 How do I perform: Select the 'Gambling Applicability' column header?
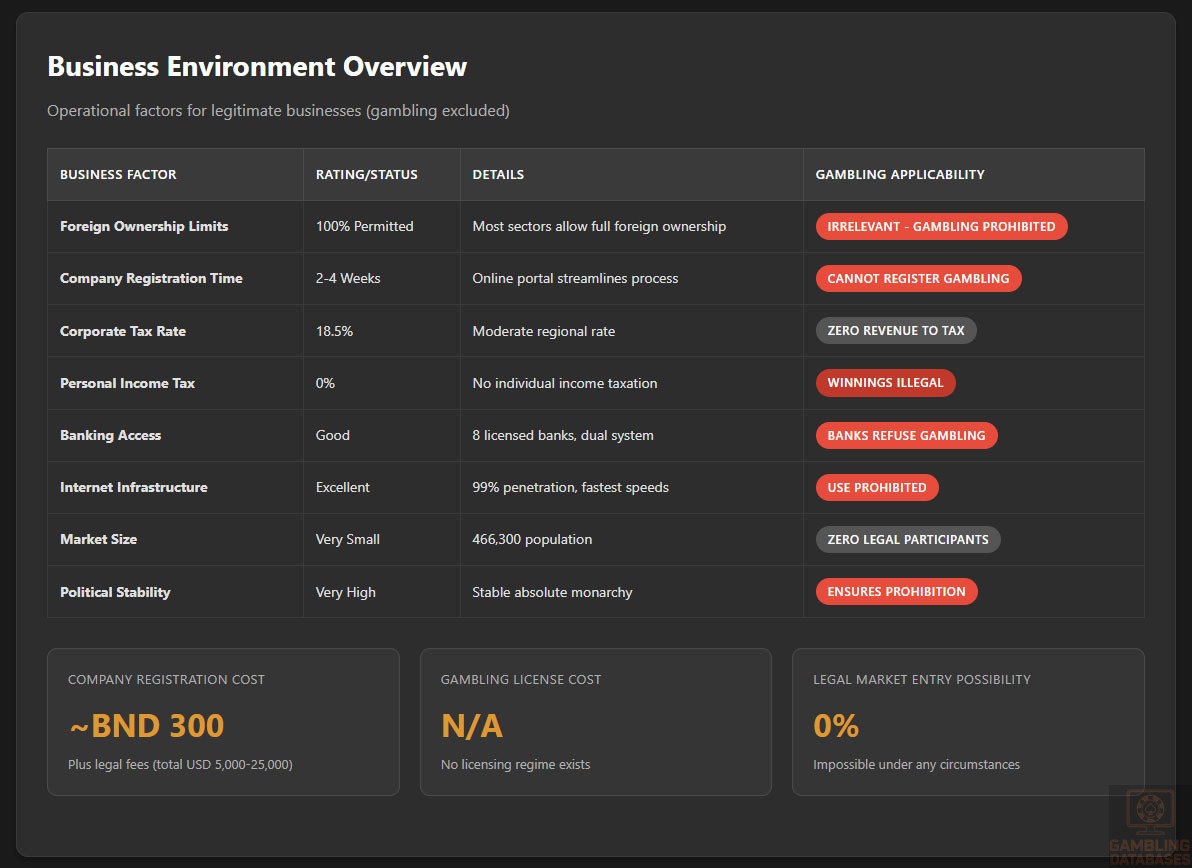pos(900,175)
